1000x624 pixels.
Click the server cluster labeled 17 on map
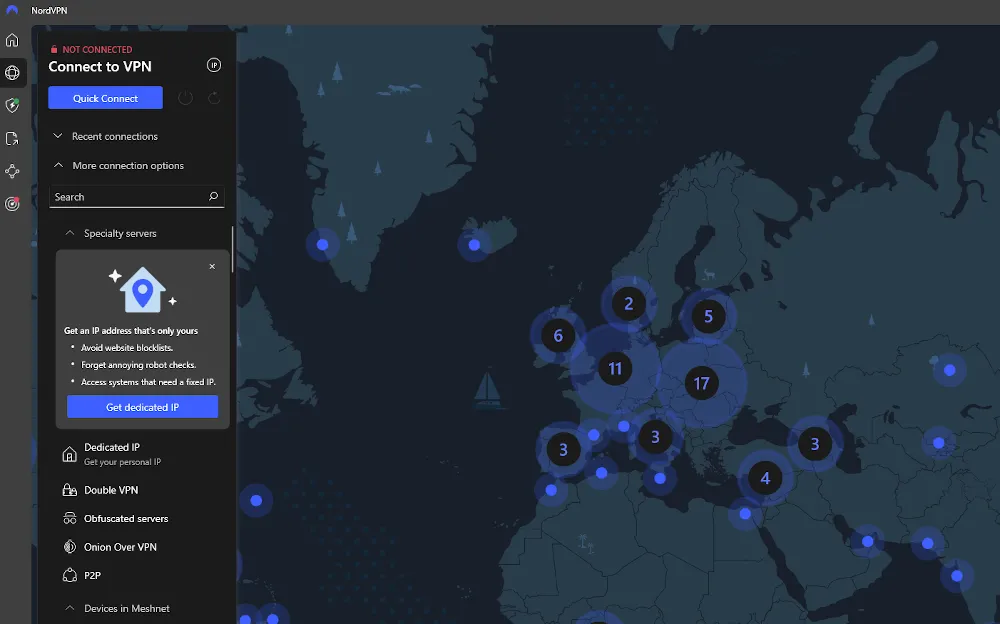pyautogui.click(x=701, y=383)
